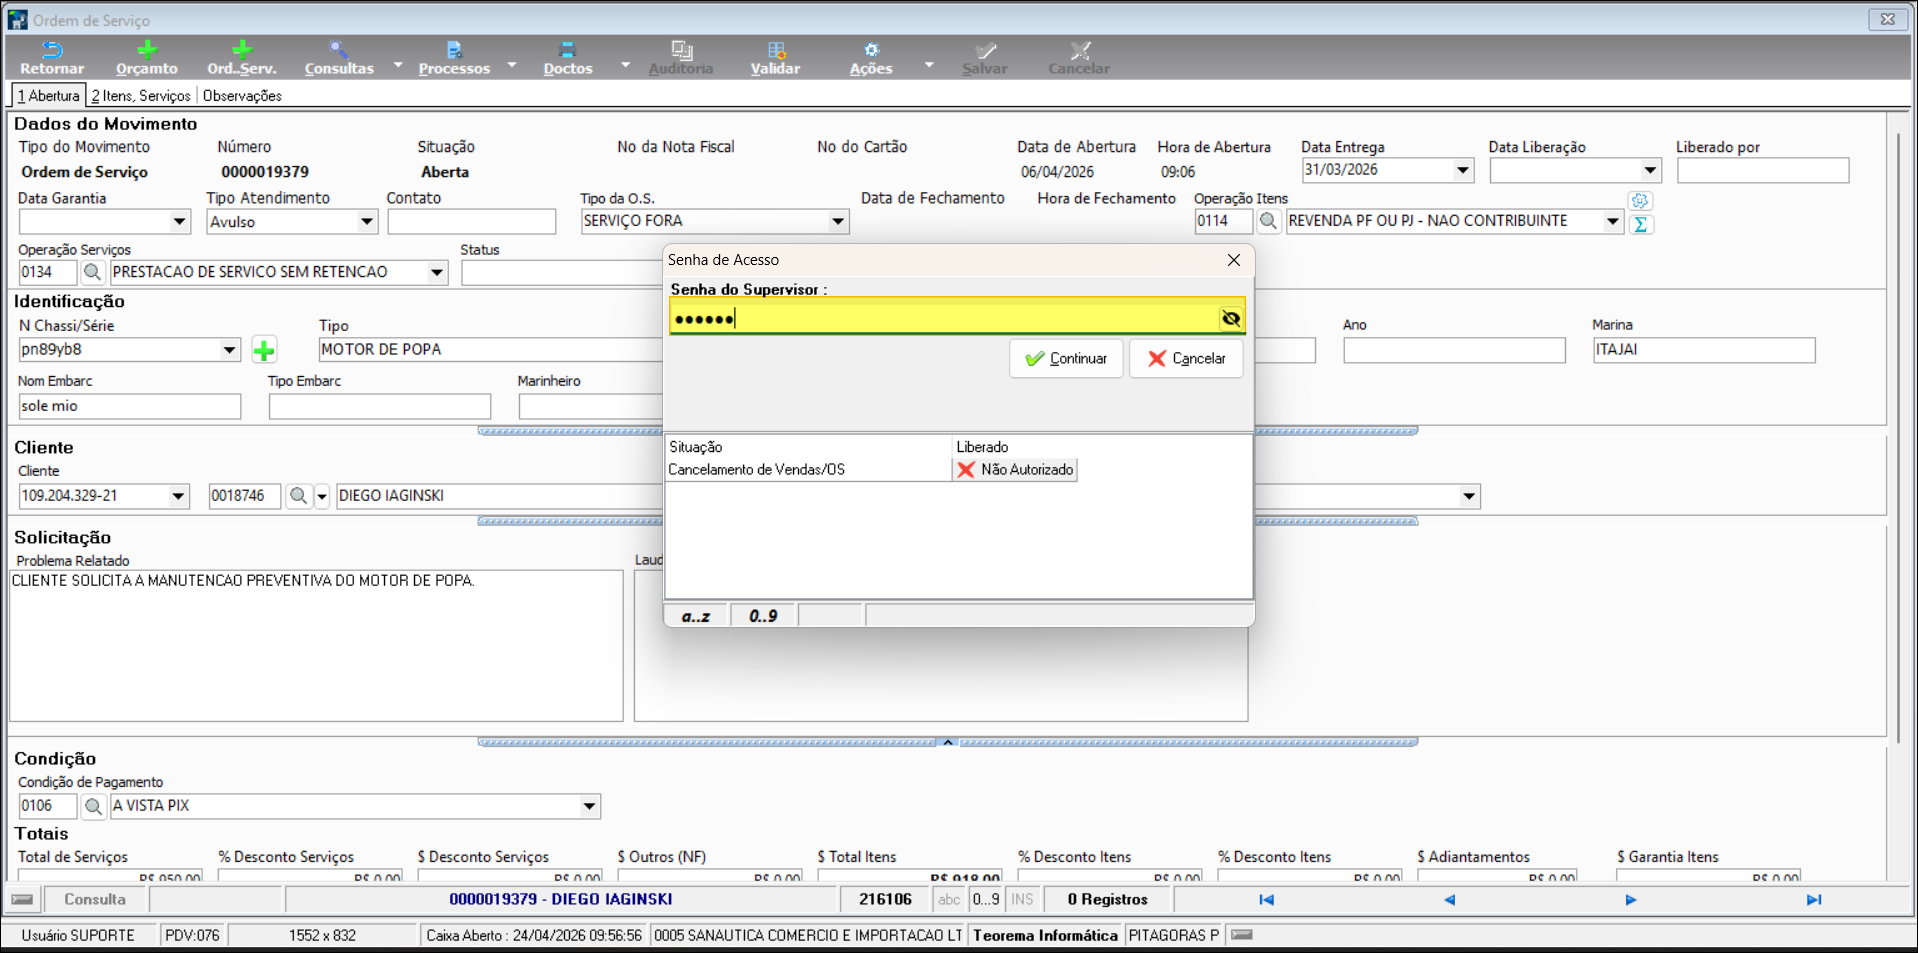Click Continuar in the Senha de Acesso dialog
The image size is (1918, 953).
click(x=1066, y=358)
